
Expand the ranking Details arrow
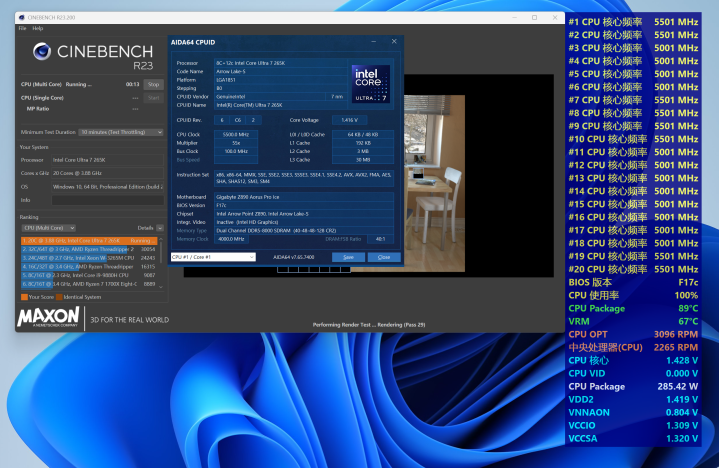pyautogui.click(x=160, y=228)
